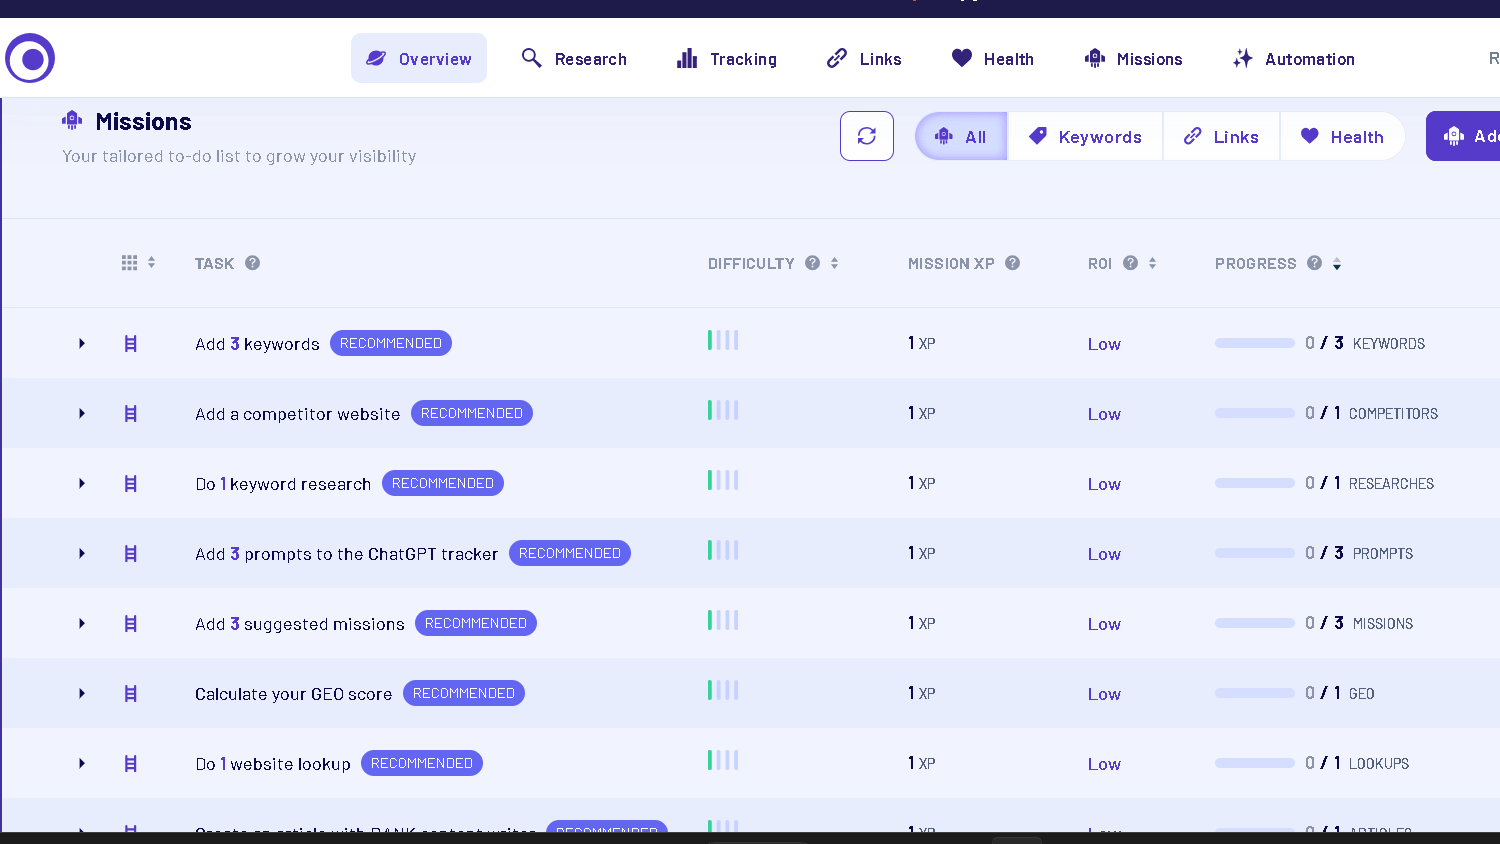Expand the Do 1 website lookup row
Image resolution: width=1500 pixels, height=844 pixels.
pos(82,763)
